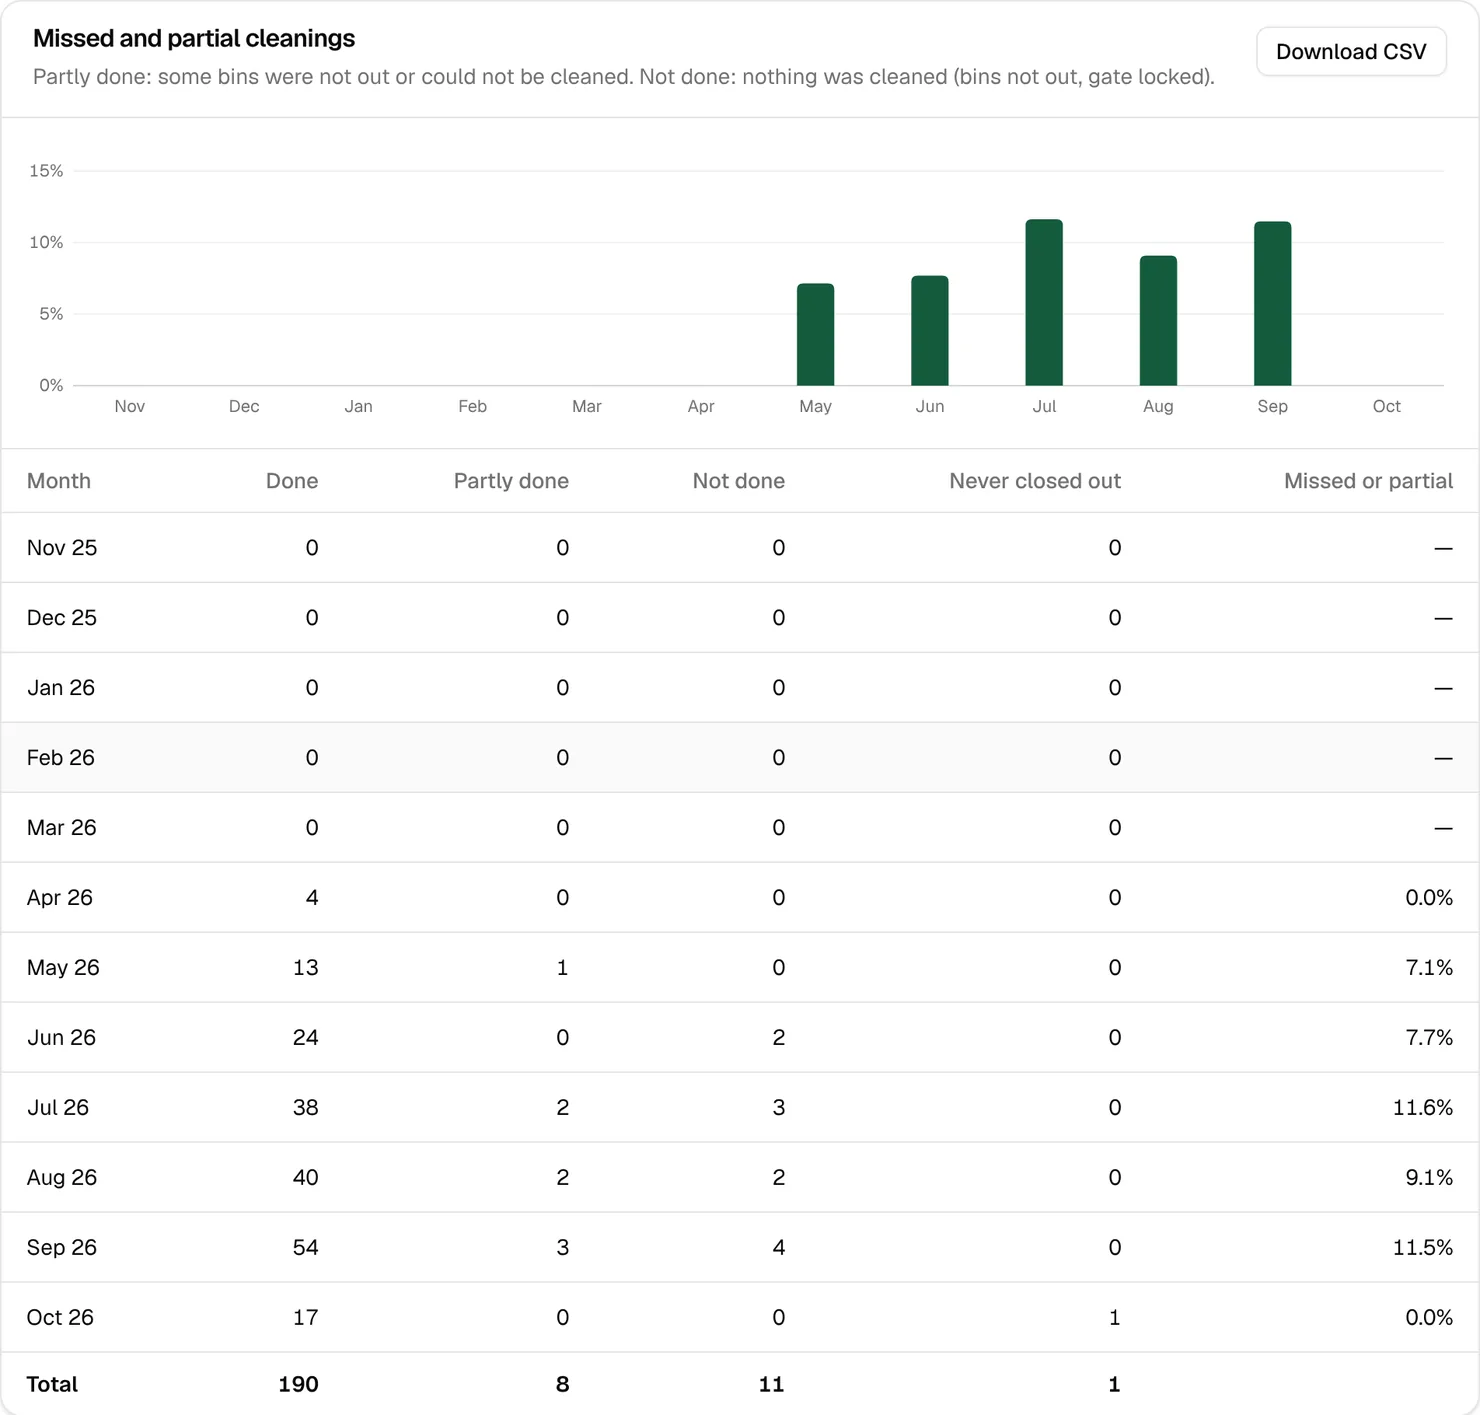Click the total Not done value 11

point(771,1384)
